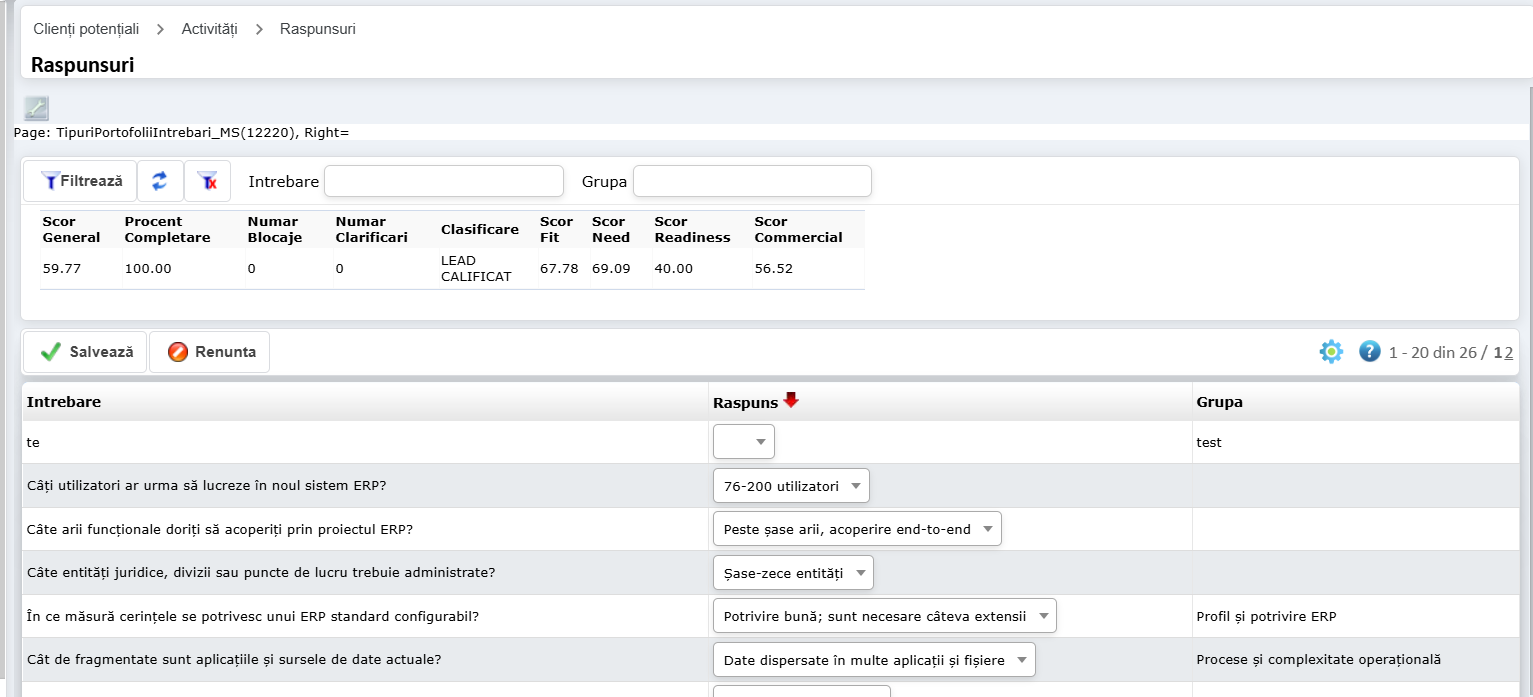Clear filters with the funnel-X icon
1533x697 pixels.
pyautogui.click(x=207, y=181)
